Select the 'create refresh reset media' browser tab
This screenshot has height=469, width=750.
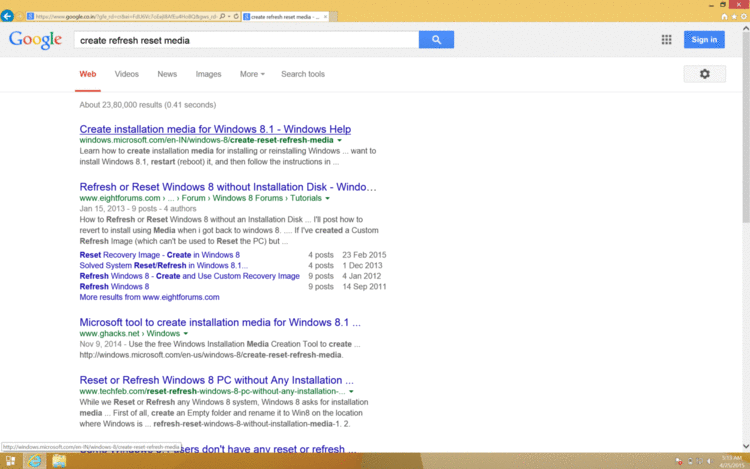[286, 17]
